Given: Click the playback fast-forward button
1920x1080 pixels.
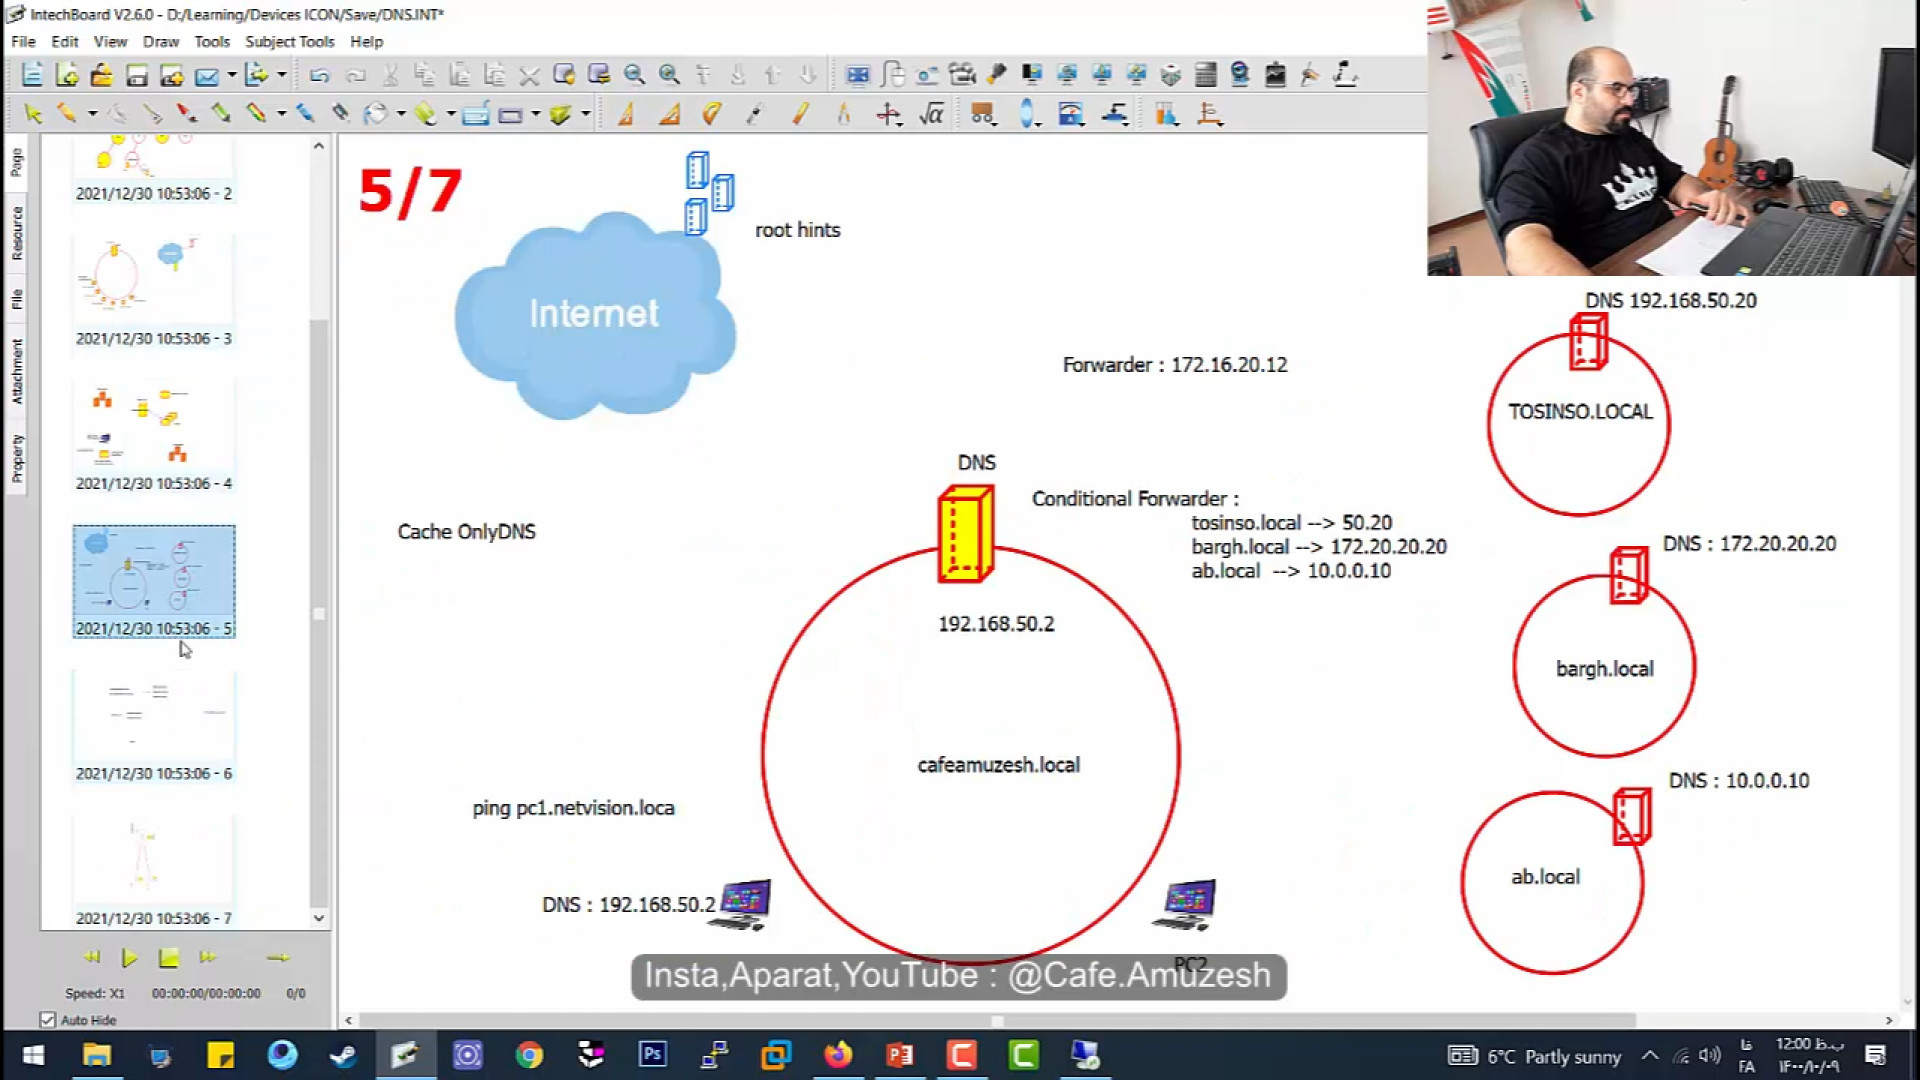Looking at the screenshot, I should (x=207, y=958).
